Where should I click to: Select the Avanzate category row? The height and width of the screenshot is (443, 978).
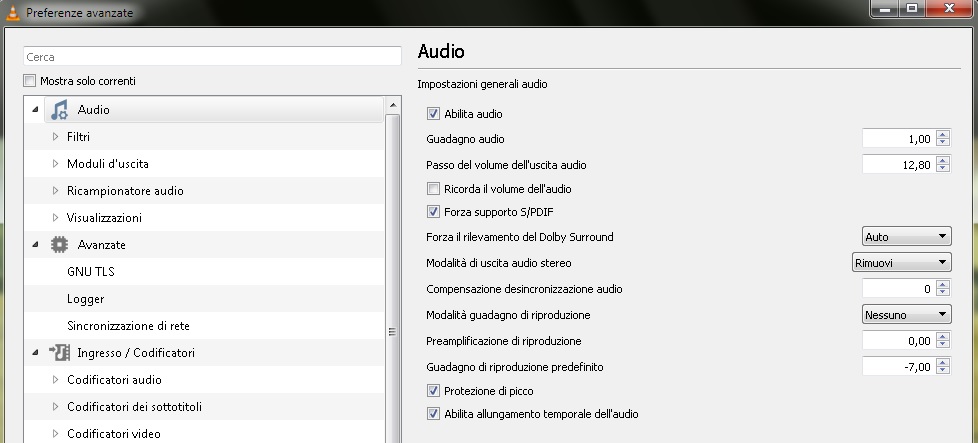(x=205, y=245)
